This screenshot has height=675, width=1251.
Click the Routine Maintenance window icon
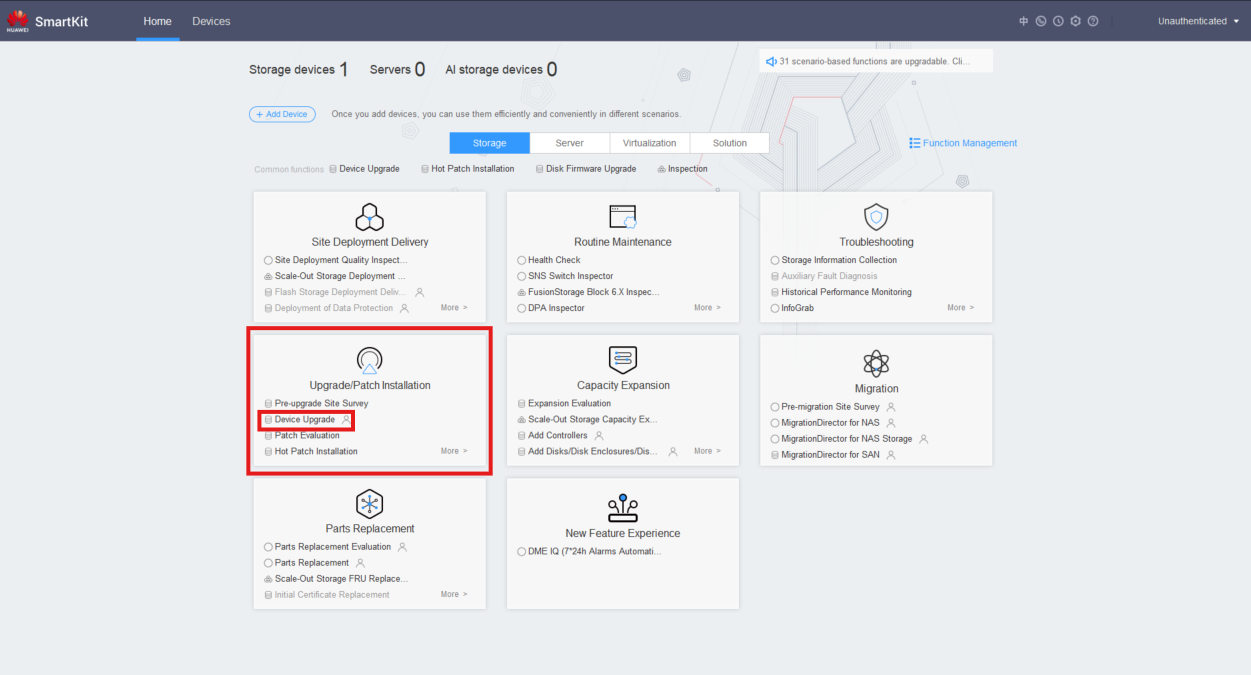tap(622, 216)
